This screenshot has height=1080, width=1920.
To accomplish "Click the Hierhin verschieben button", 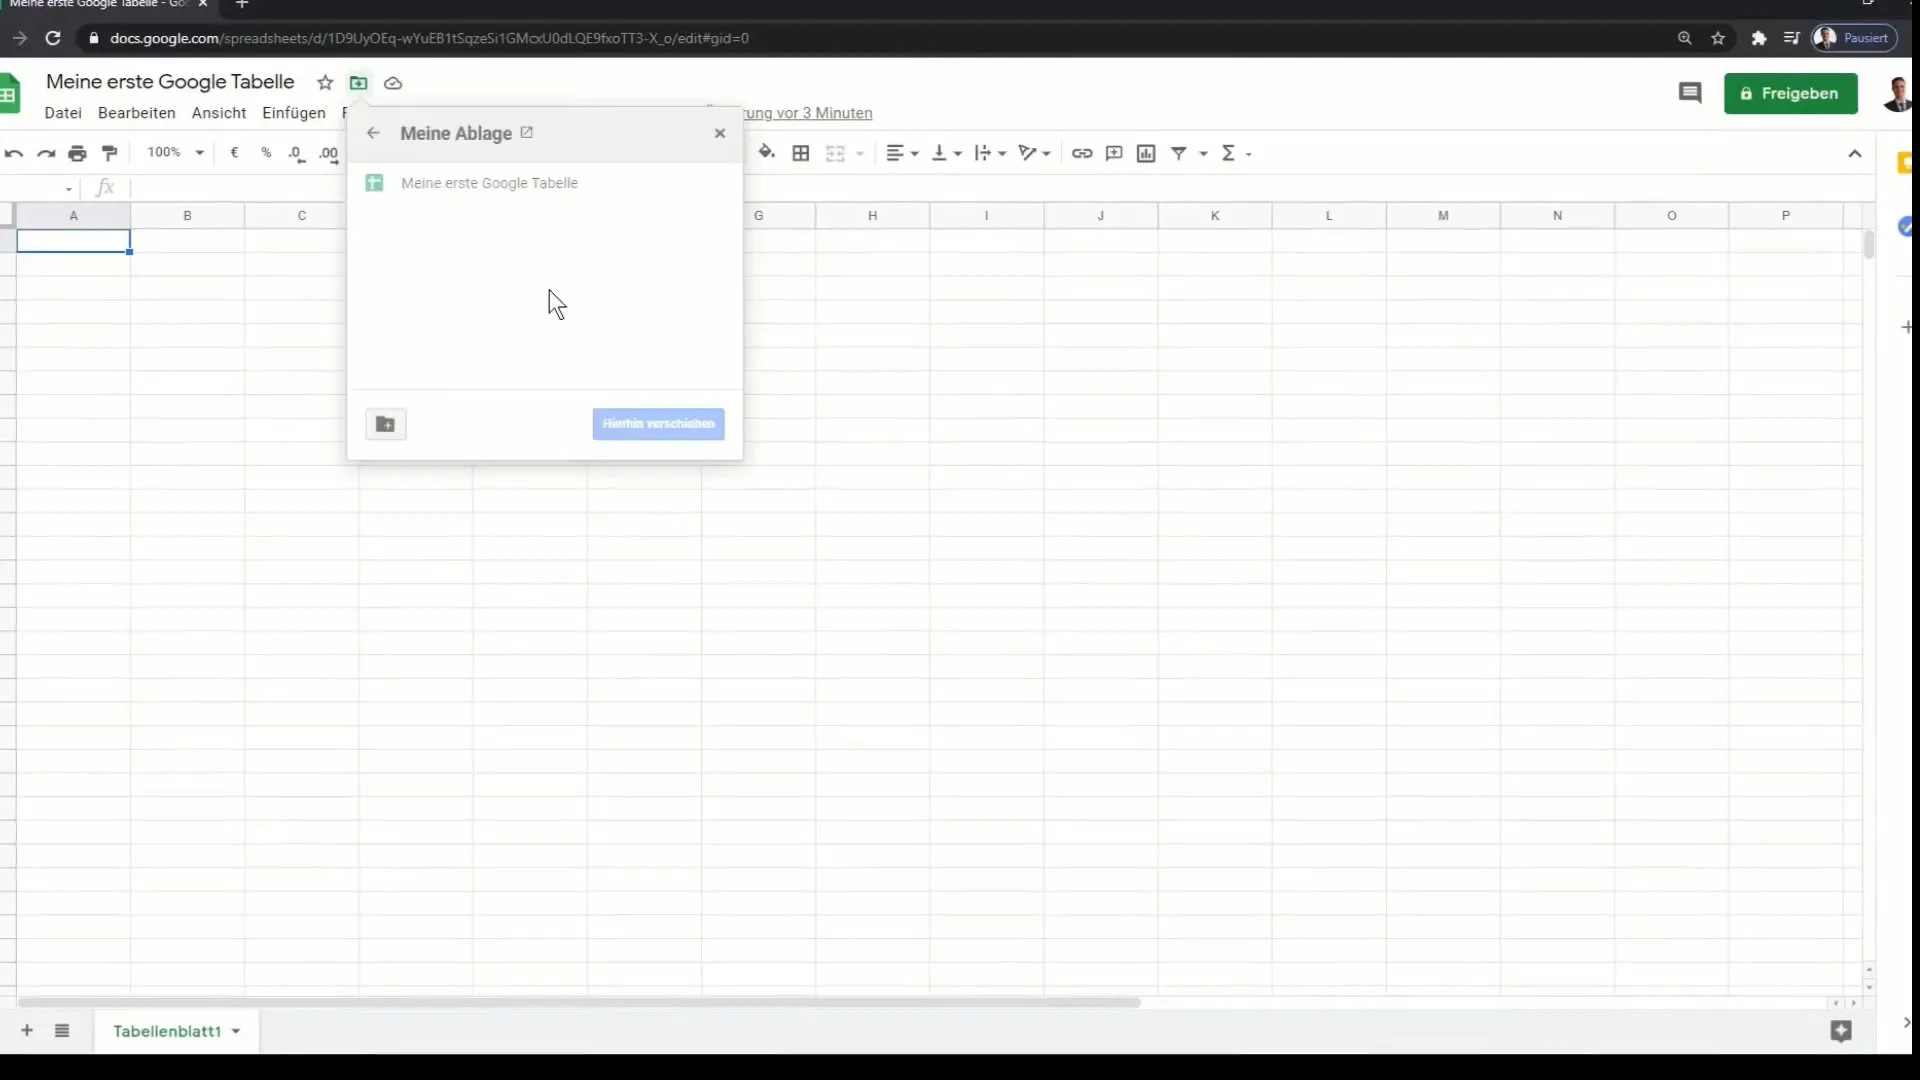I will click(x=658, y=424).
